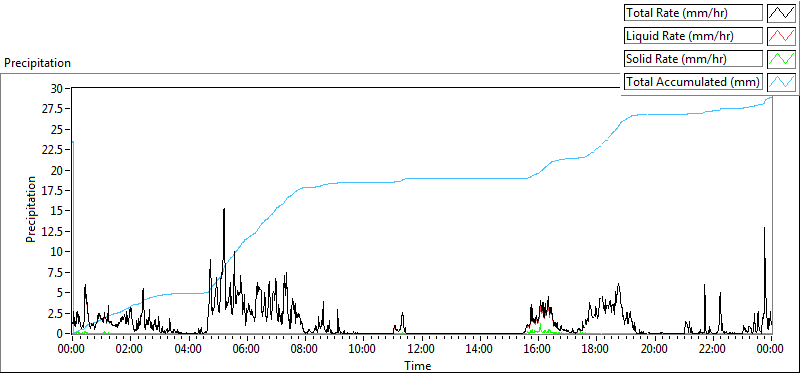Click the Precipitation chart title above the plot
Screen dimensions: 800x373
coord(37,63)
